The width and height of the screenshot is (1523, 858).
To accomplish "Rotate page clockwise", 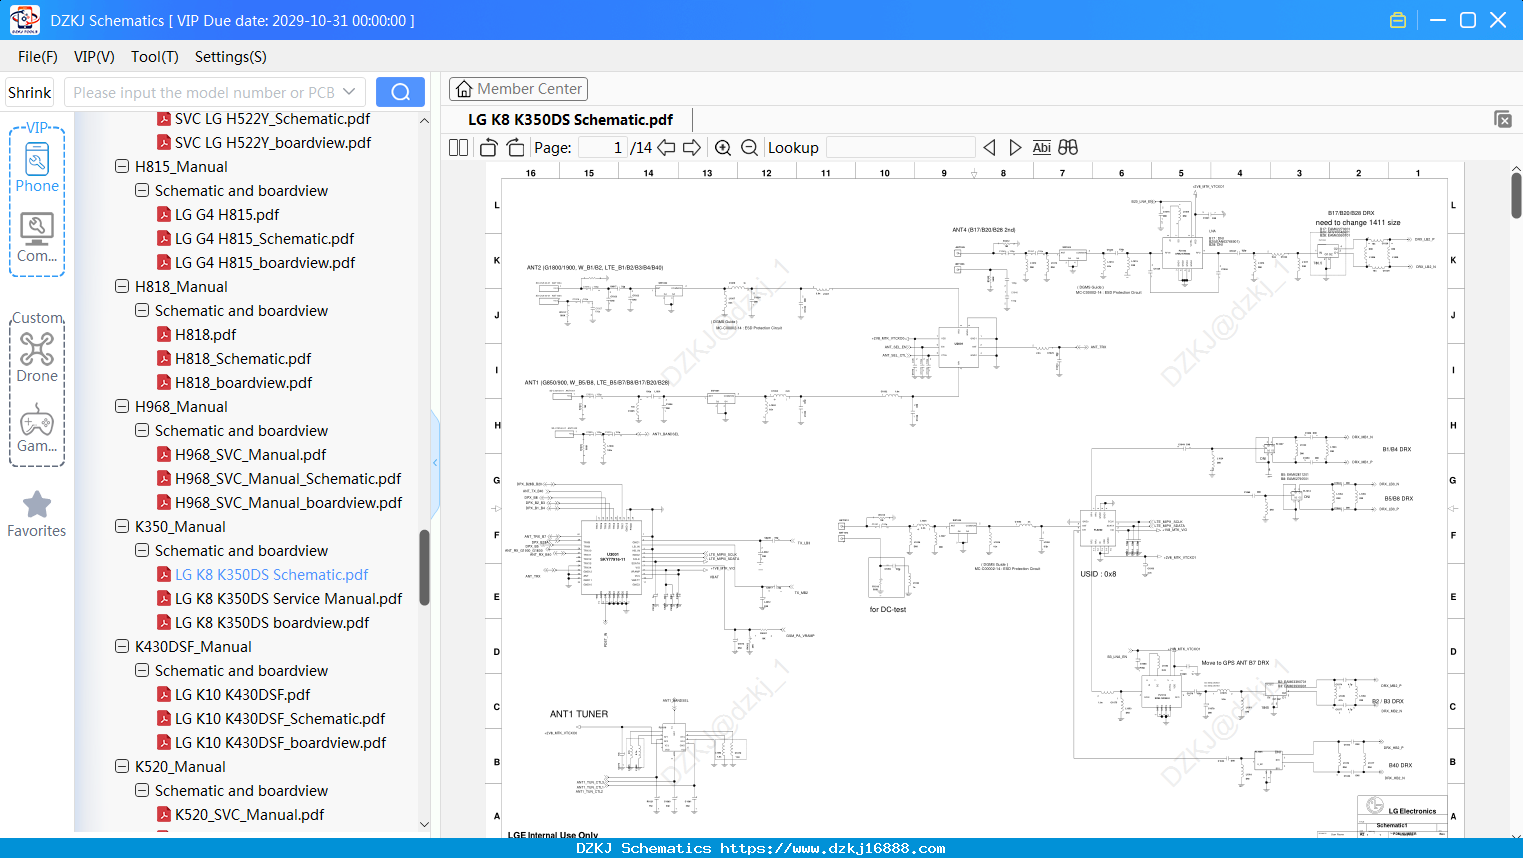I will [x=515, y=148].
